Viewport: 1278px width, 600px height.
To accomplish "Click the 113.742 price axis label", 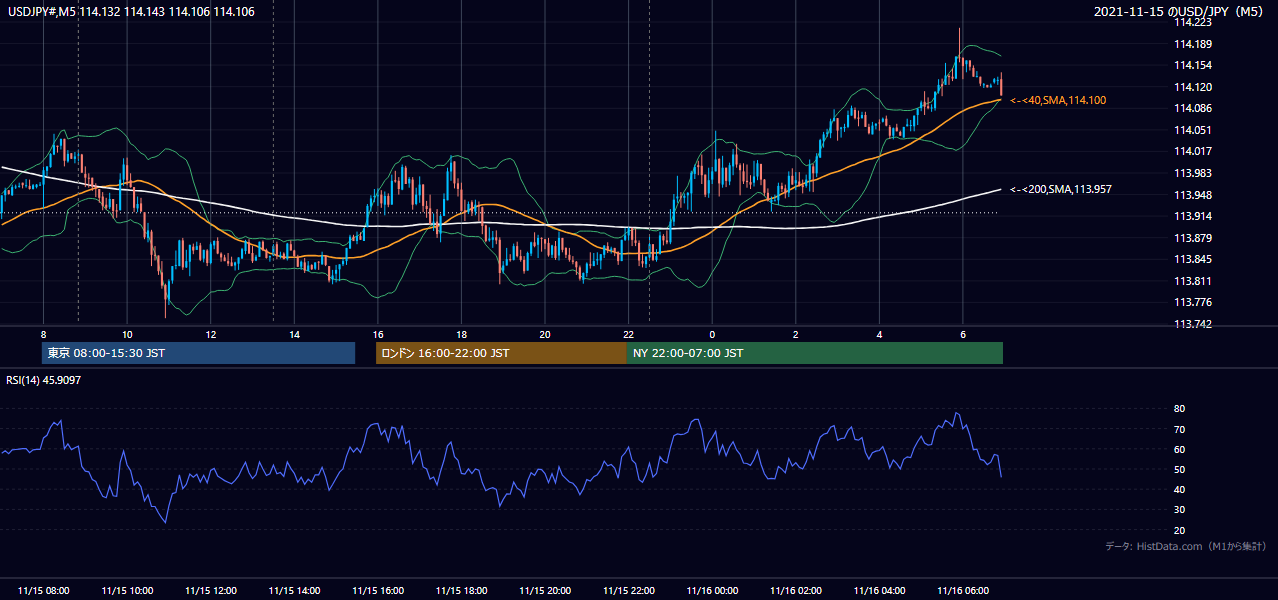I will [x=1193, y=324].
